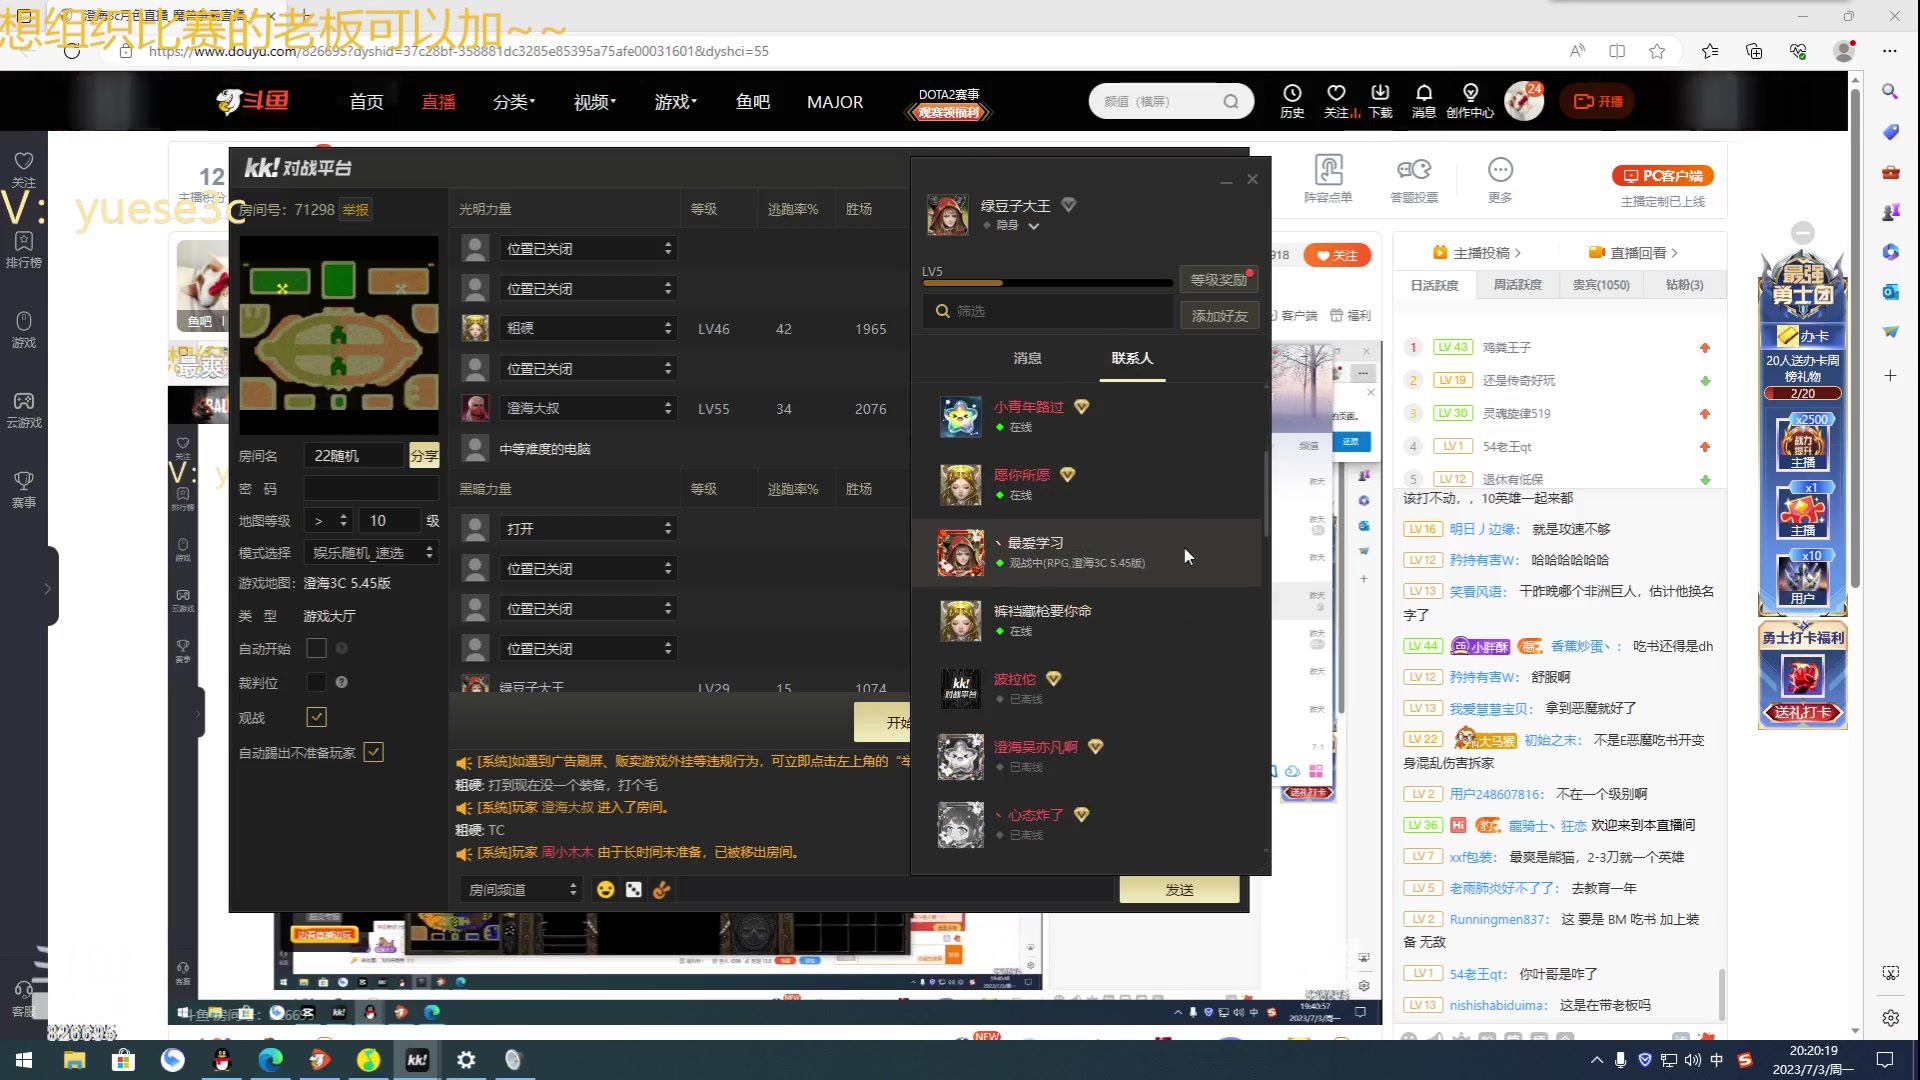Click the KK platform taskbar icon
The image size is (1920, 1080).
417,1060
